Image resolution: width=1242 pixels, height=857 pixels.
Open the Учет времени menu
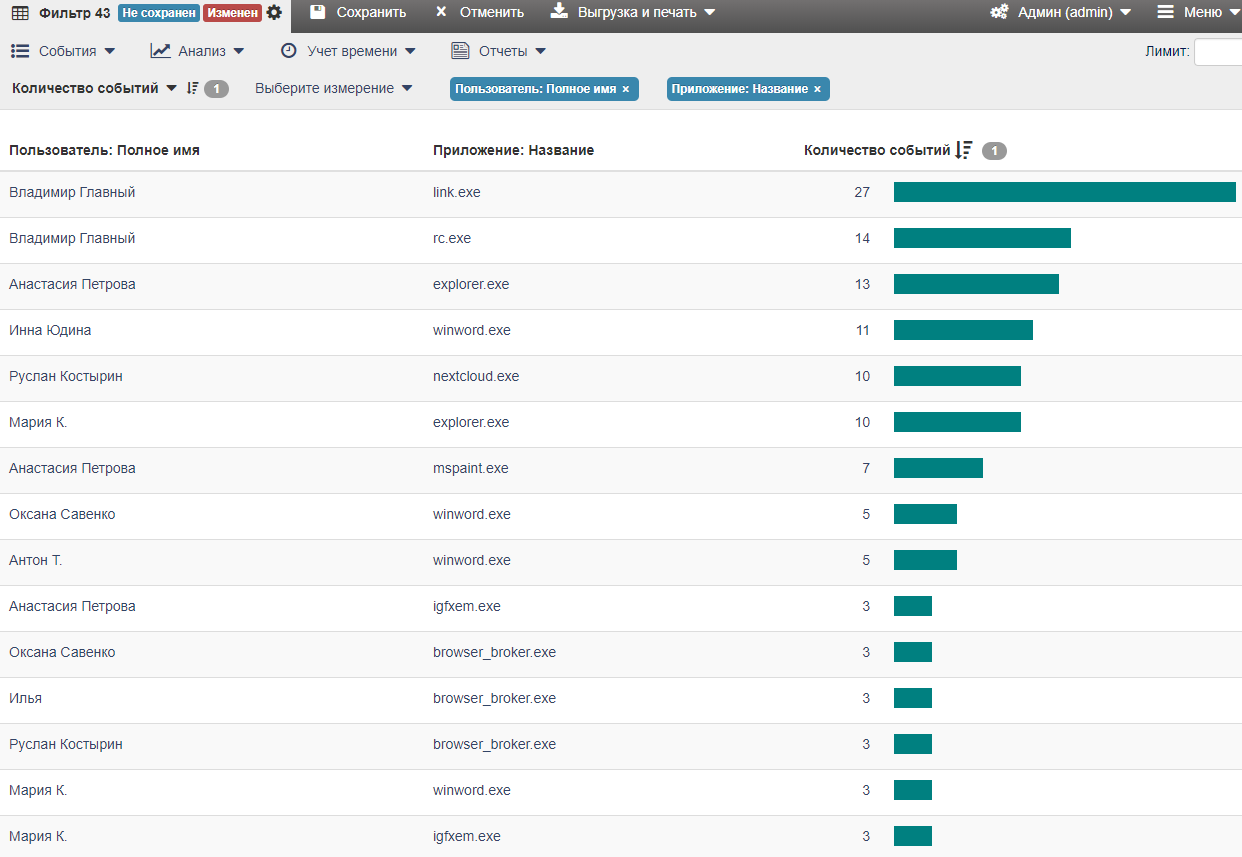[348, 51]
